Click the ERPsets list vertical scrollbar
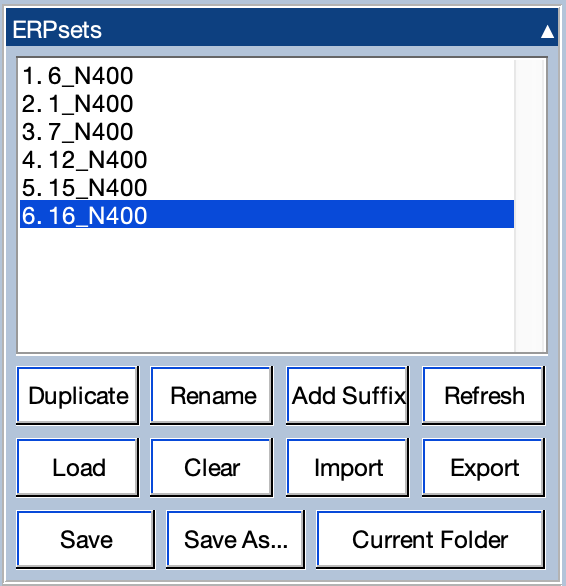Screen dimensions: 566x586 (x=530, y=206)
